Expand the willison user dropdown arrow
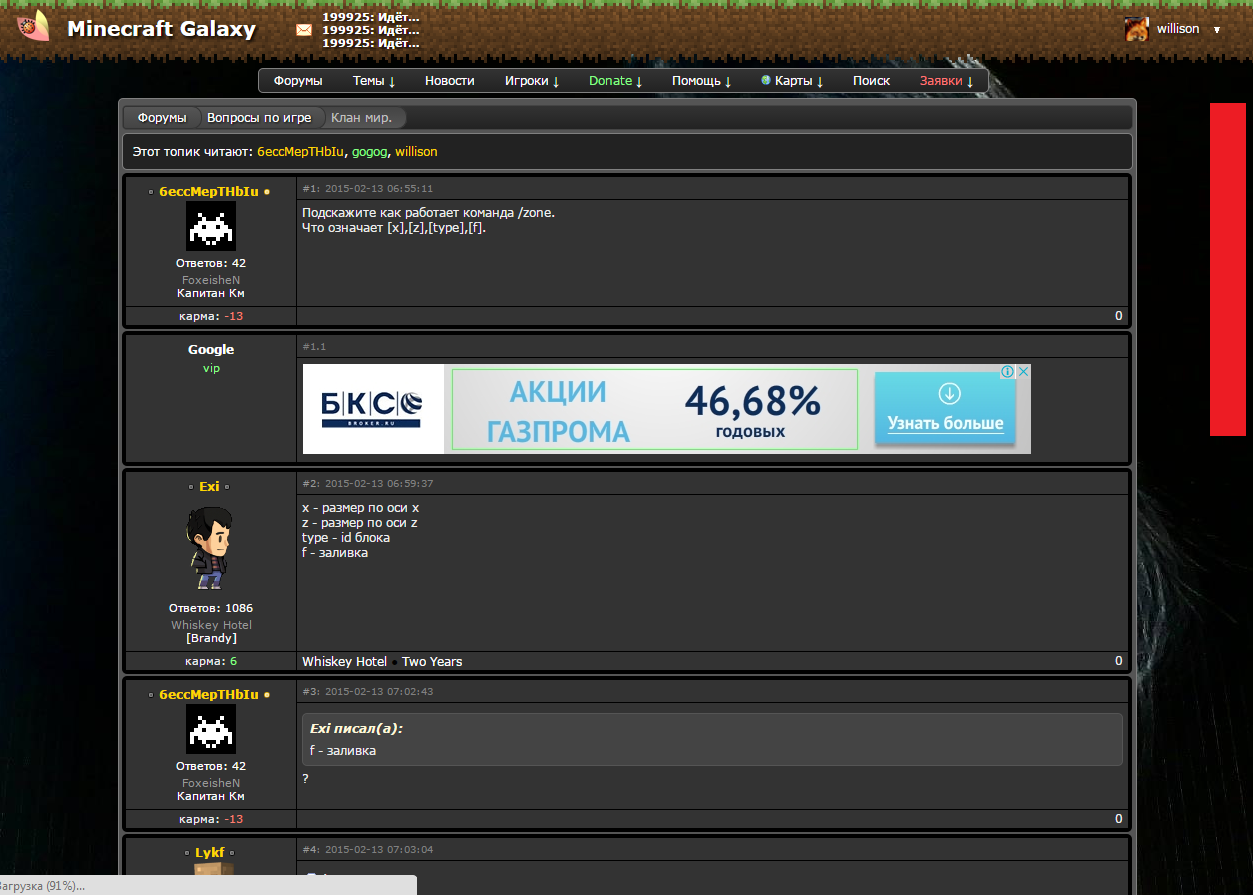The height and width of the screenshot is (895, 1253). click(x=1217, y=30)
